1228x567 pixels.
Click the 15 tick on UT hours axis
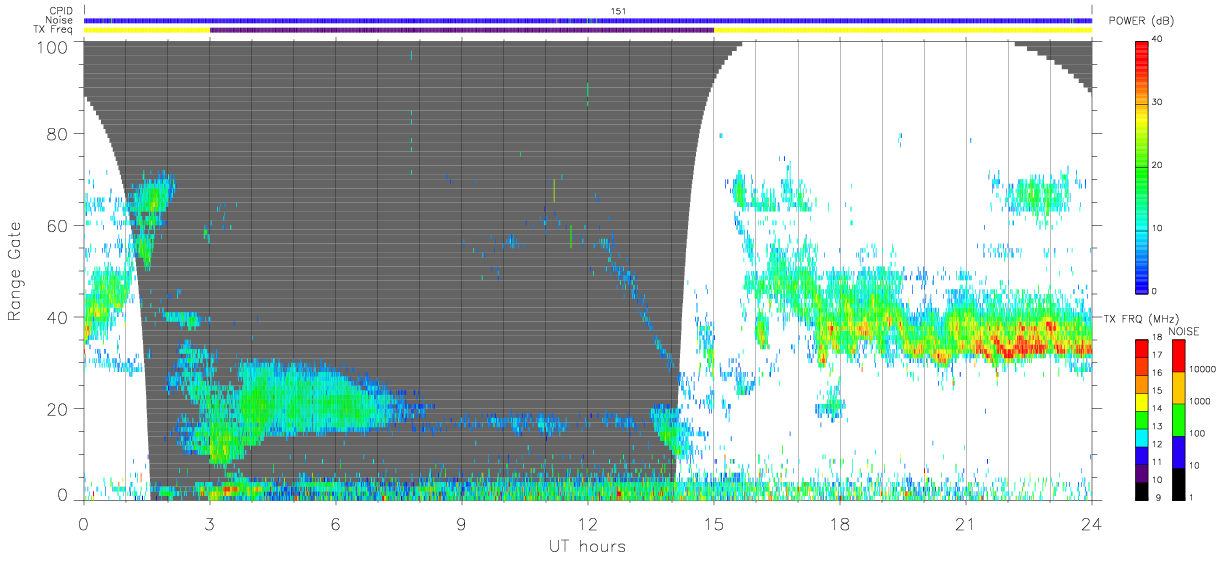click(x=714, y=523)
